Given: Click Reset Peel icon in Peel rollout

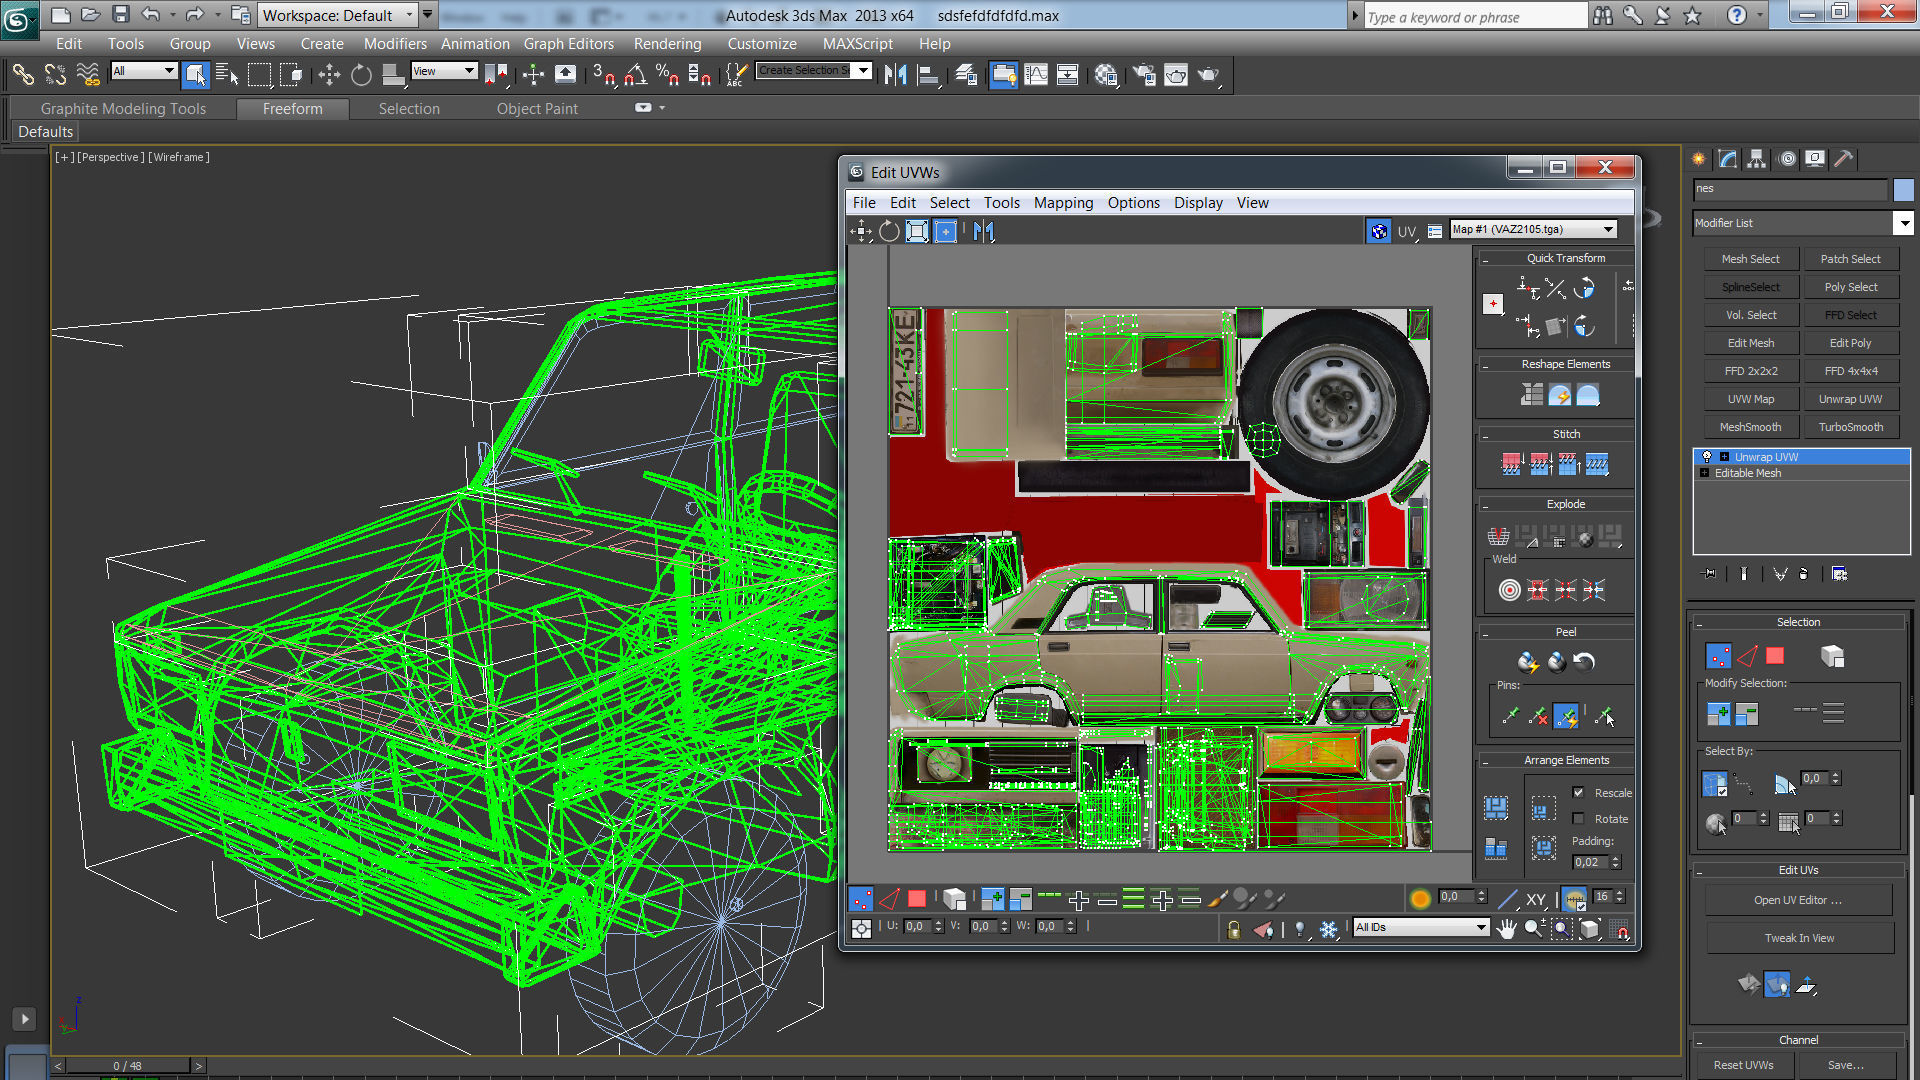Looking at the screenshot, I should point(1584,662).
